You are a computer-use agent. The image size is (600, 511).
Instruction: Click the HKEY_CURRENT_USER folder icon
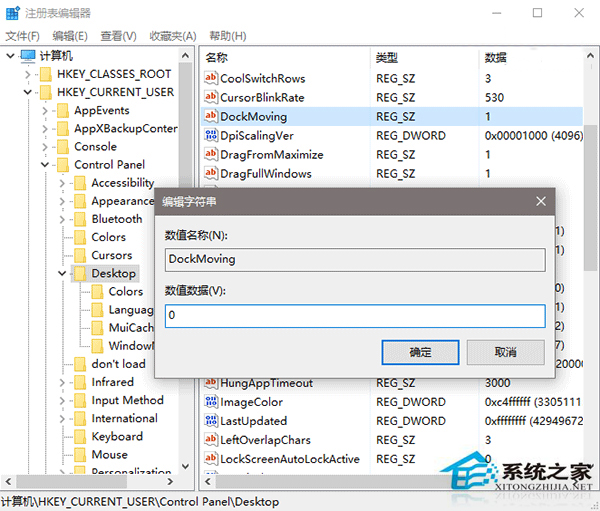[46, 92]
